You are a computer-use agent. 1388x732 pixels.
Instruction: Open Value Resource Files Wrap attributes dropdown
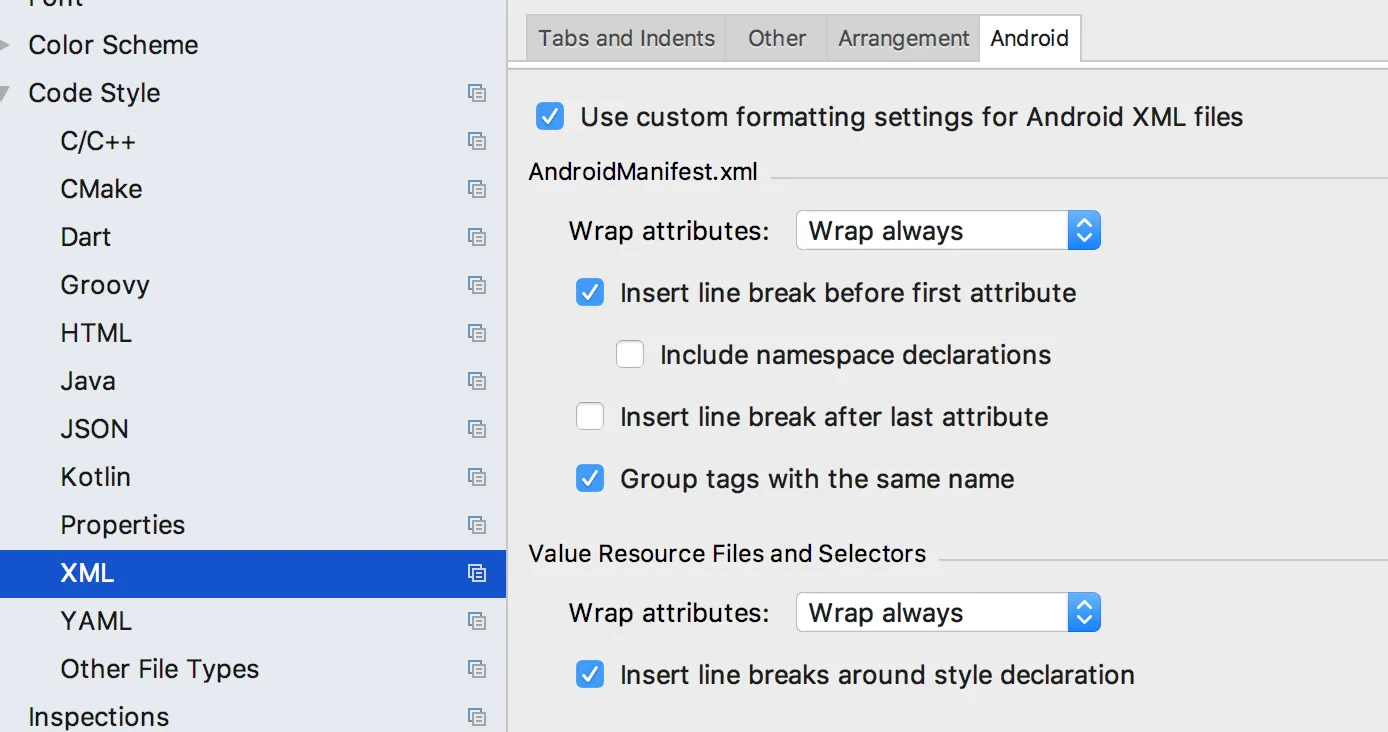coord(948,613)
